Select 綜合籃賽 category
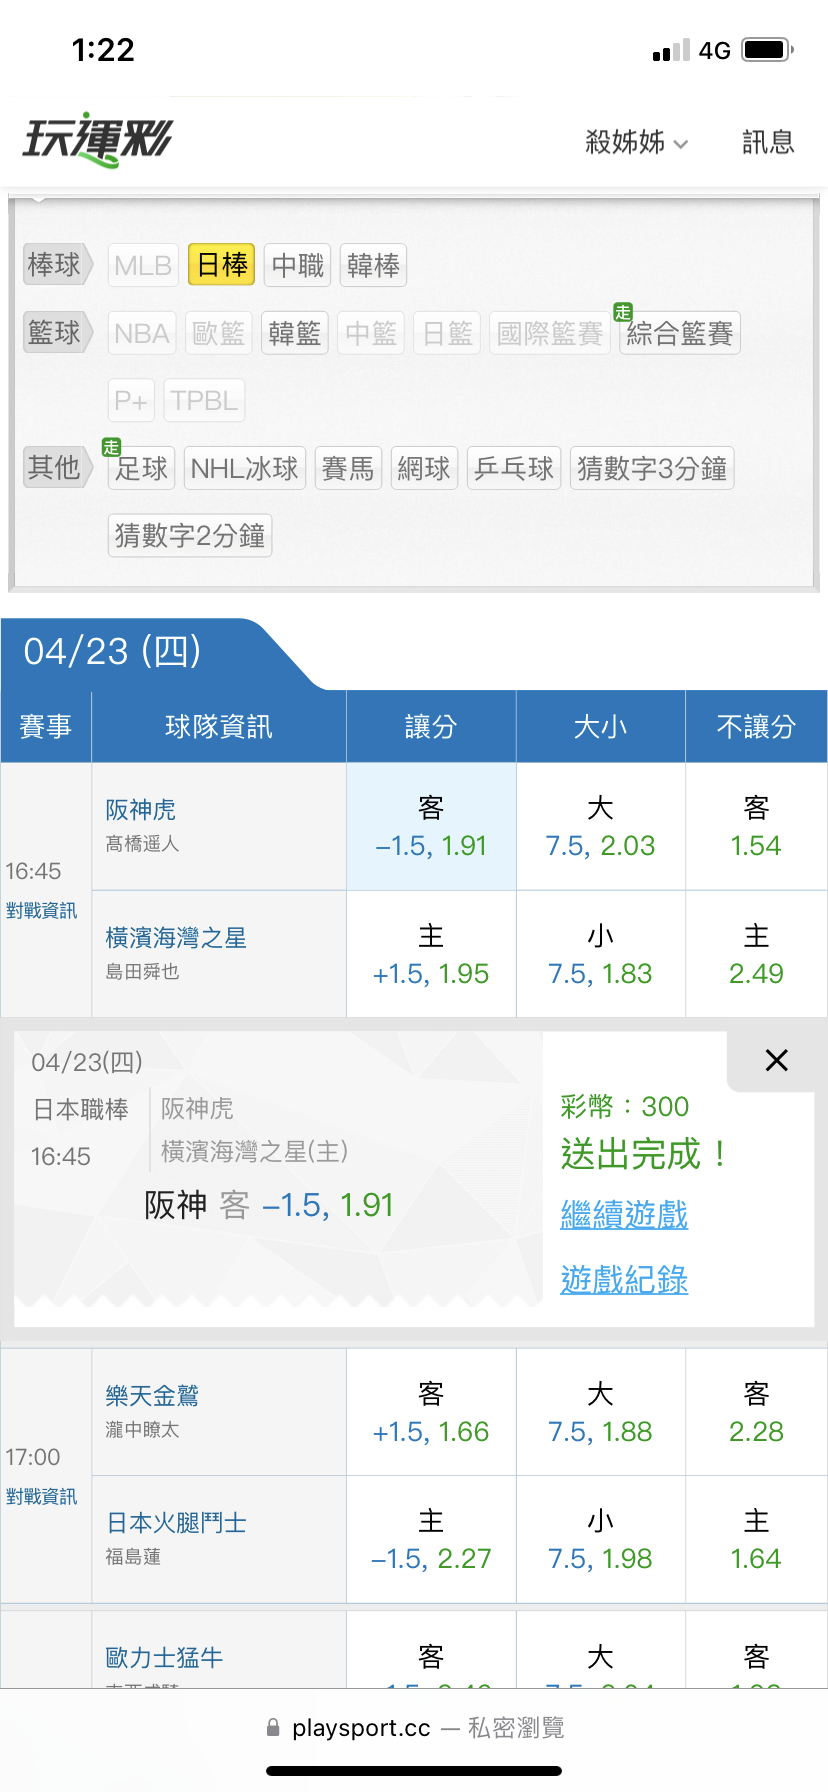The height and width of the screenshot is (1792, 828). pos(679,333)
